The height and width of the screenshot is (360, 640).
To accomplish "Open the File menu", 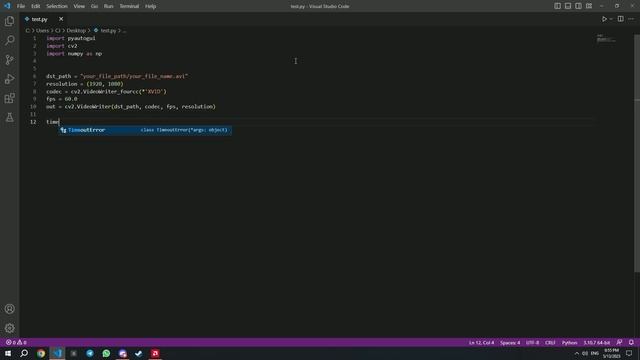I will click(21, 6).
